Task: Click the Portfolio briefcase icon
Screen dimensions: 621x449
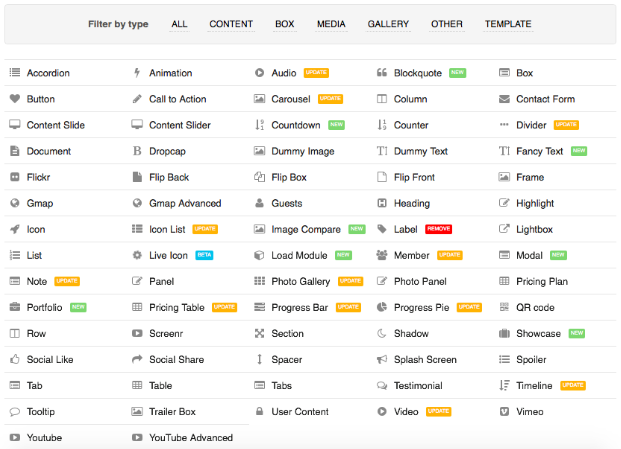Action: [x=15, y=307]
